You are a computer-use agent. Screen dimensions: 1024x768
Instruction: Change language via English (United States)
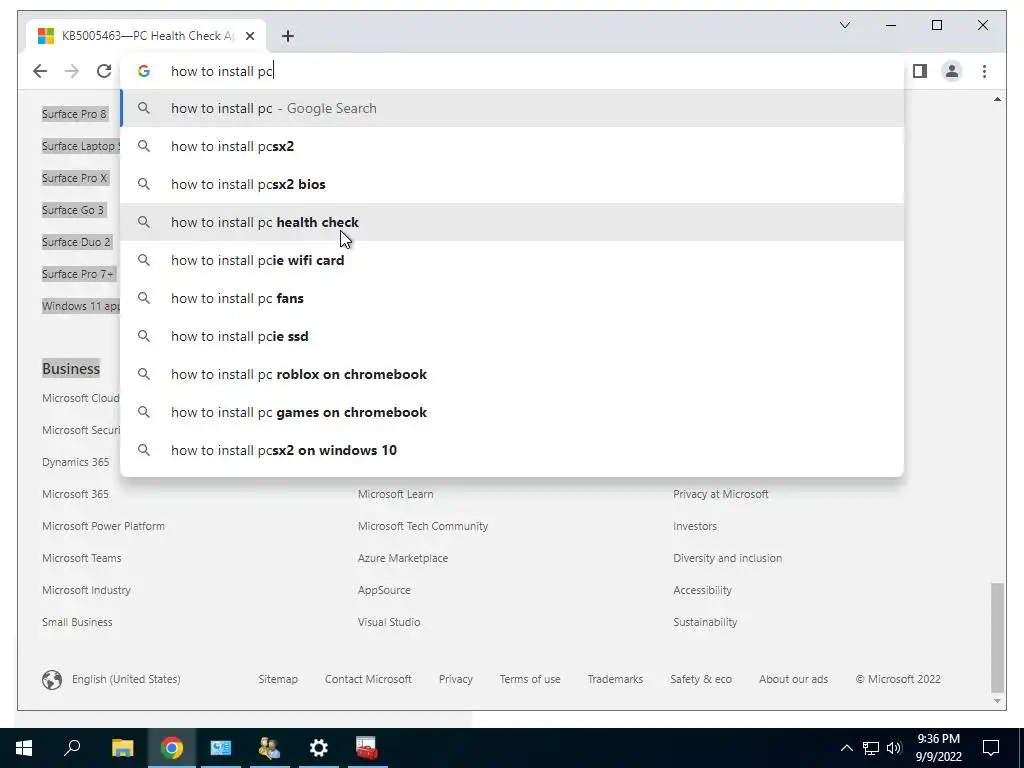coord(112,679)
